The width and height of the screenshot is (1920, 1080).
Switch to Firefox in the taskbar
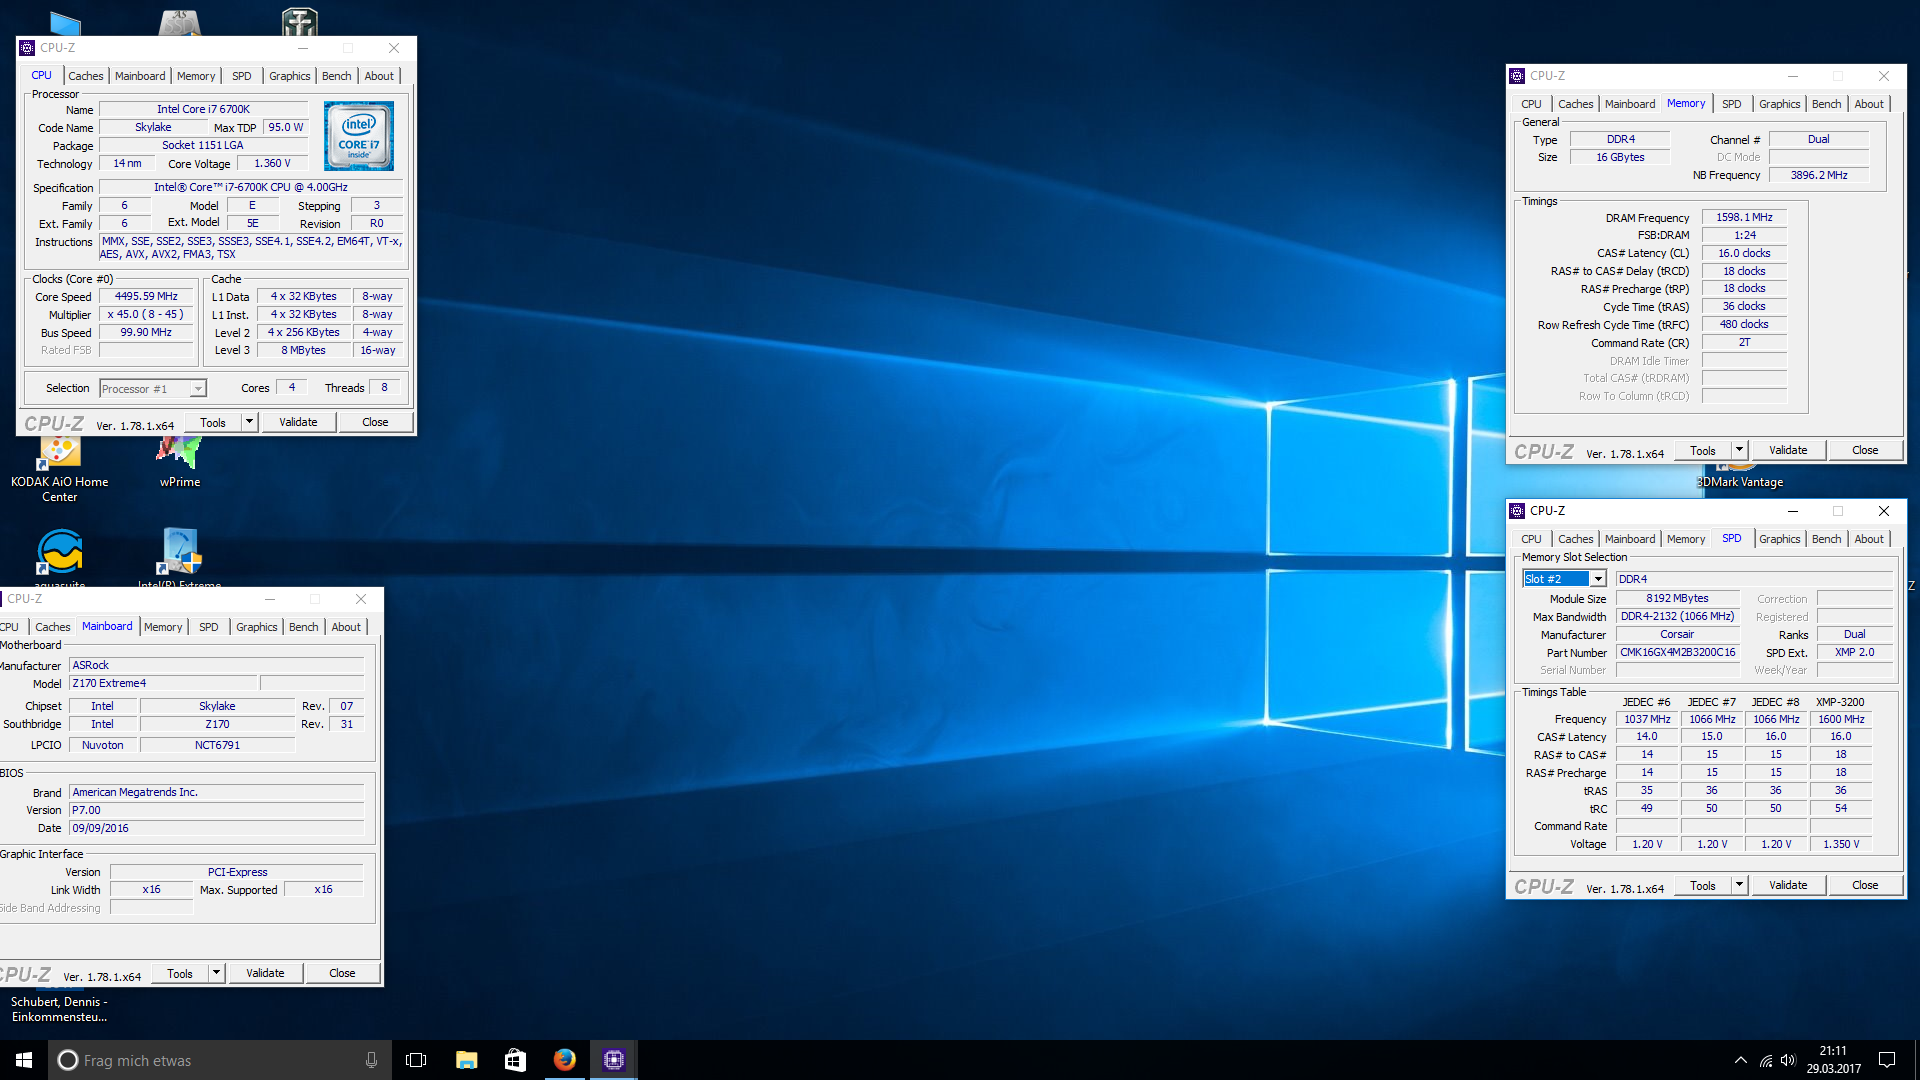click(x=565, y=1060)
